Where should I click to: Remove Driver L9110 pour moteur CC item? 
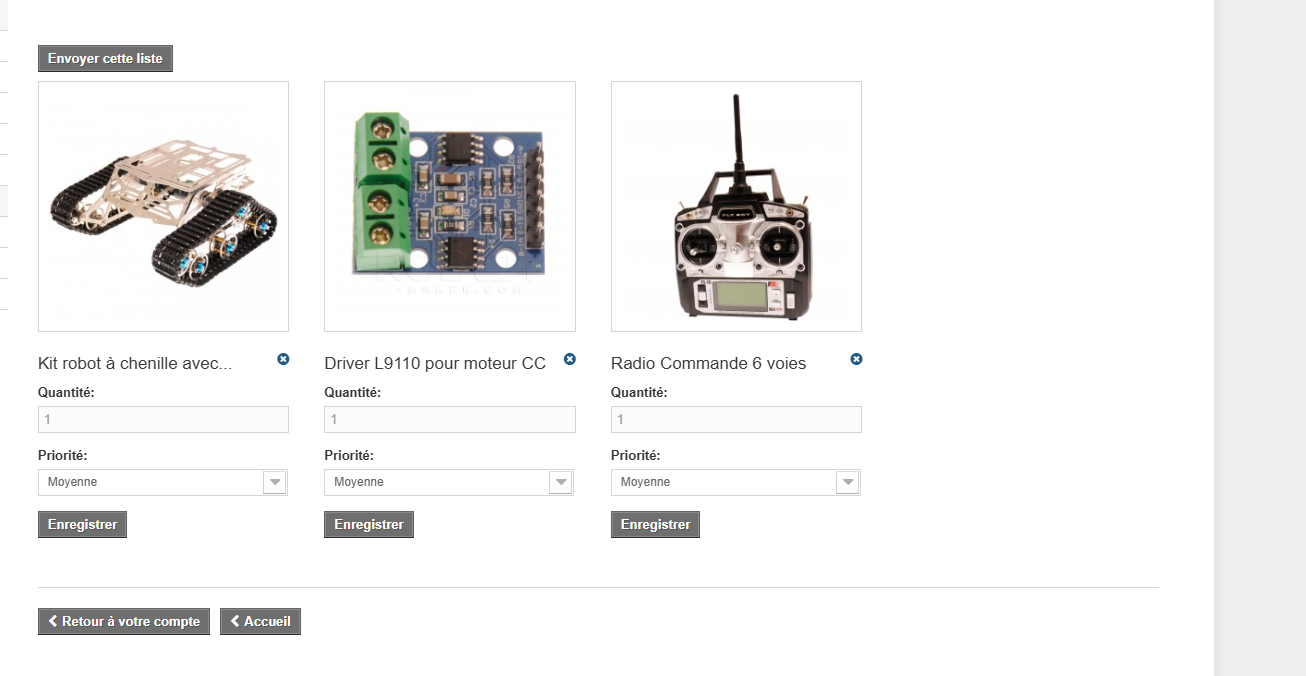click(570, 359)
